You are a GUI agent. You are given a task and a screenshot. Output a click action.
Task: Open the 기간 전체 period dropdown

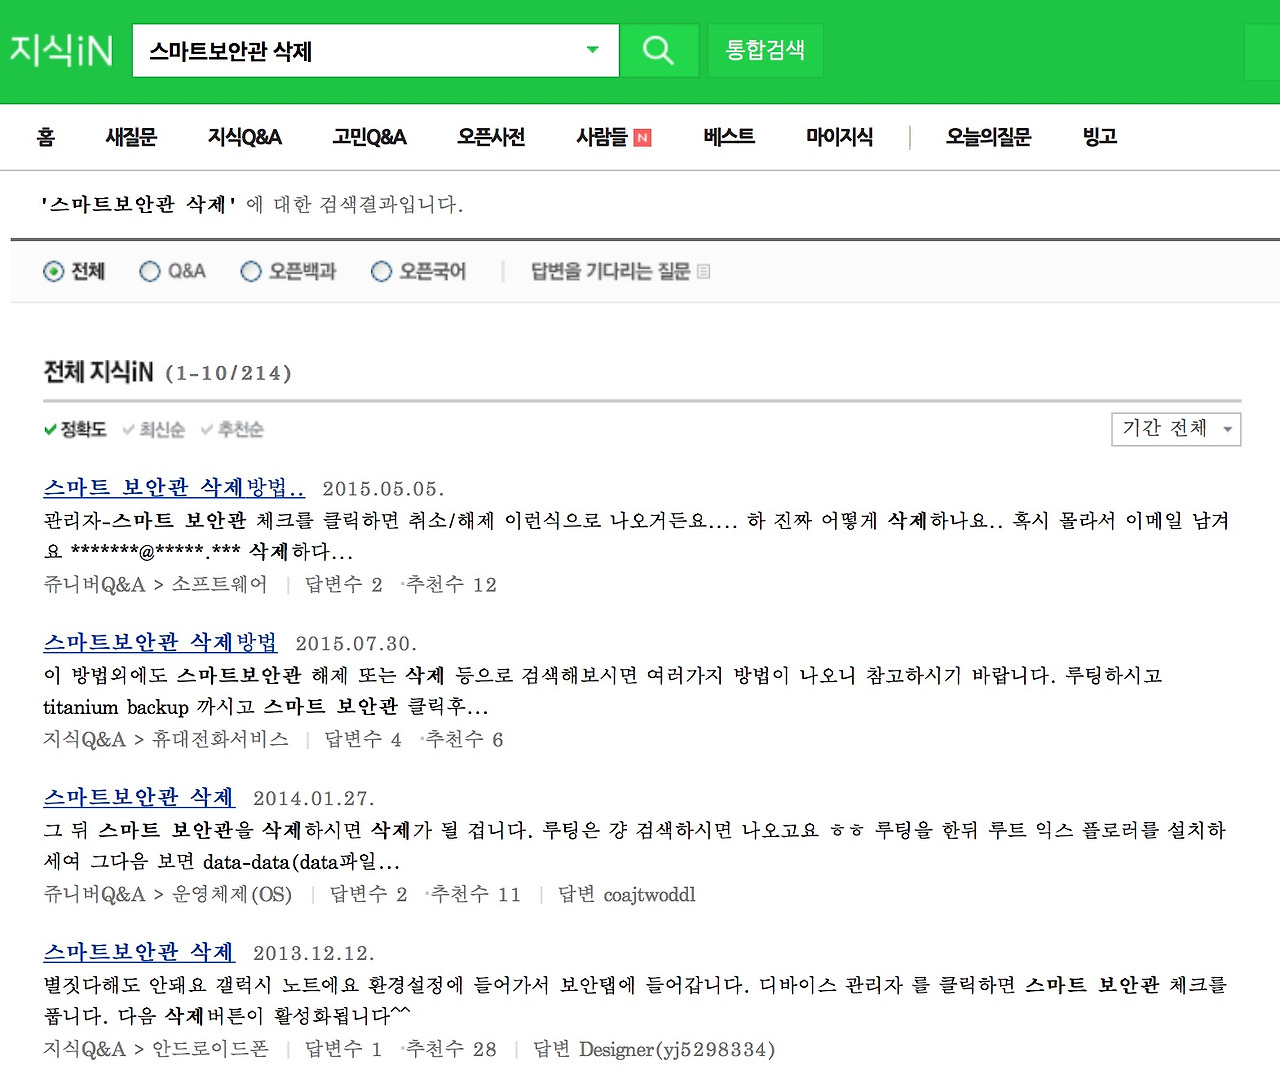[x=1176, y=429]
